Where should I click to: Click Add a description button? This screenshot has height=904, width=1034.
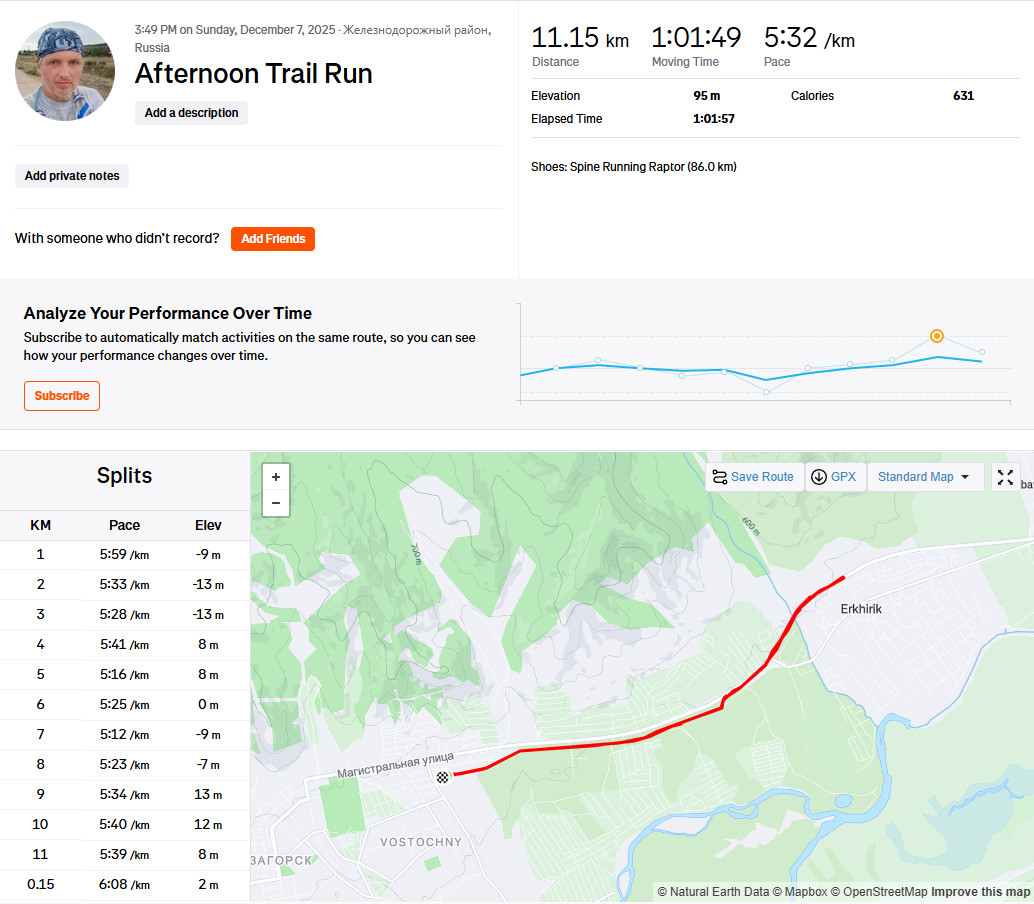point(191,113)
